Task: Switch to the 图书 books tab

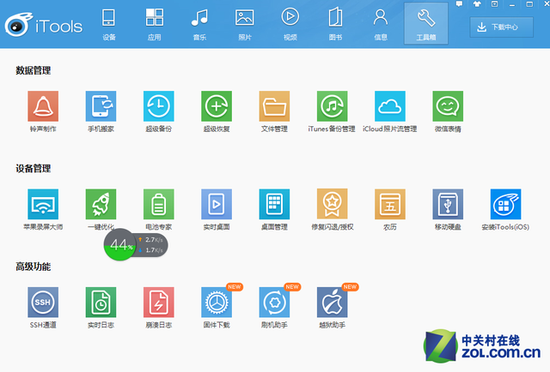Action: point(335,24)
